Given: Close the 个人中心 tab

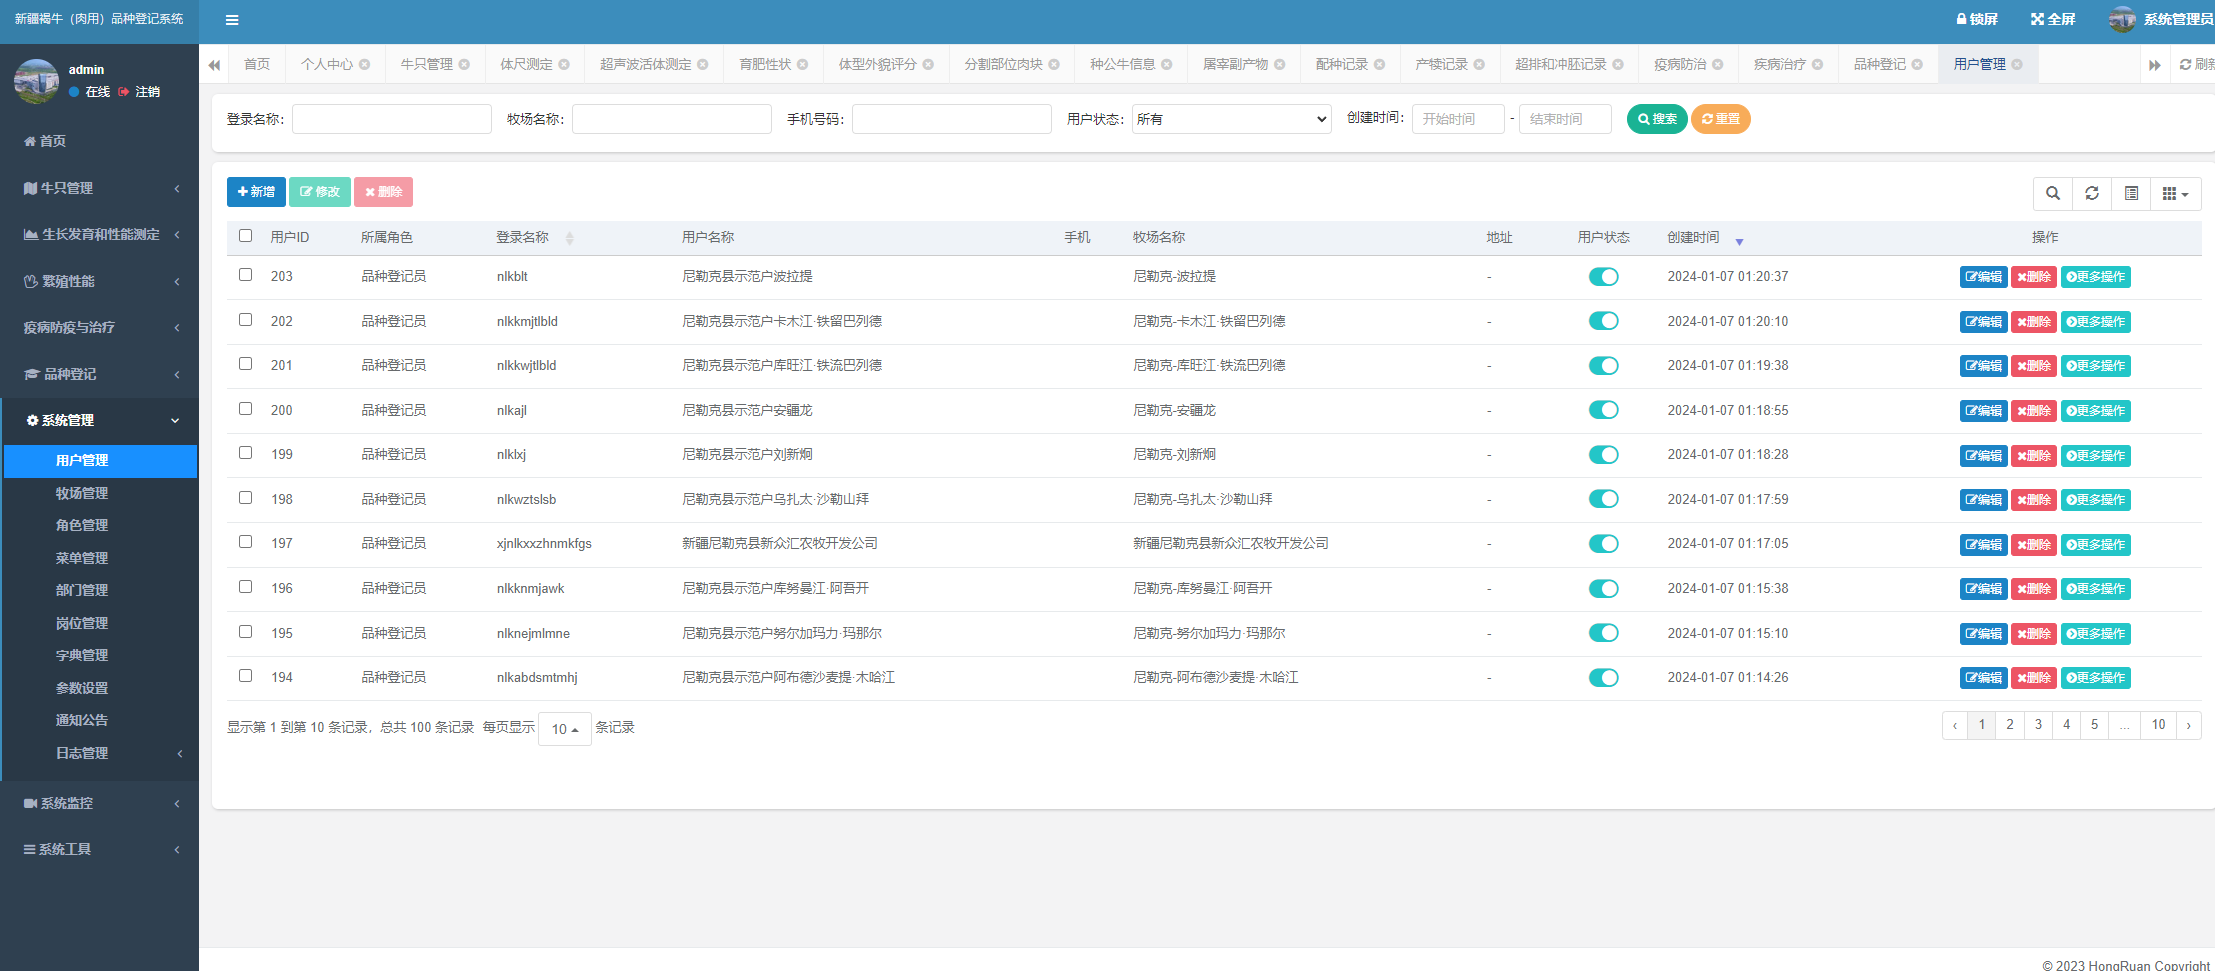Looking at the screenshot, I should (365, 64).
